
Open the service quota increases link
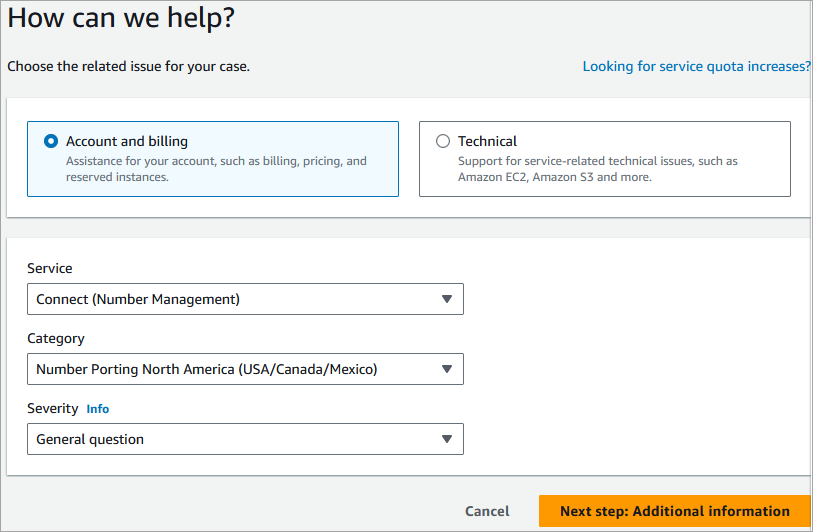696,67
